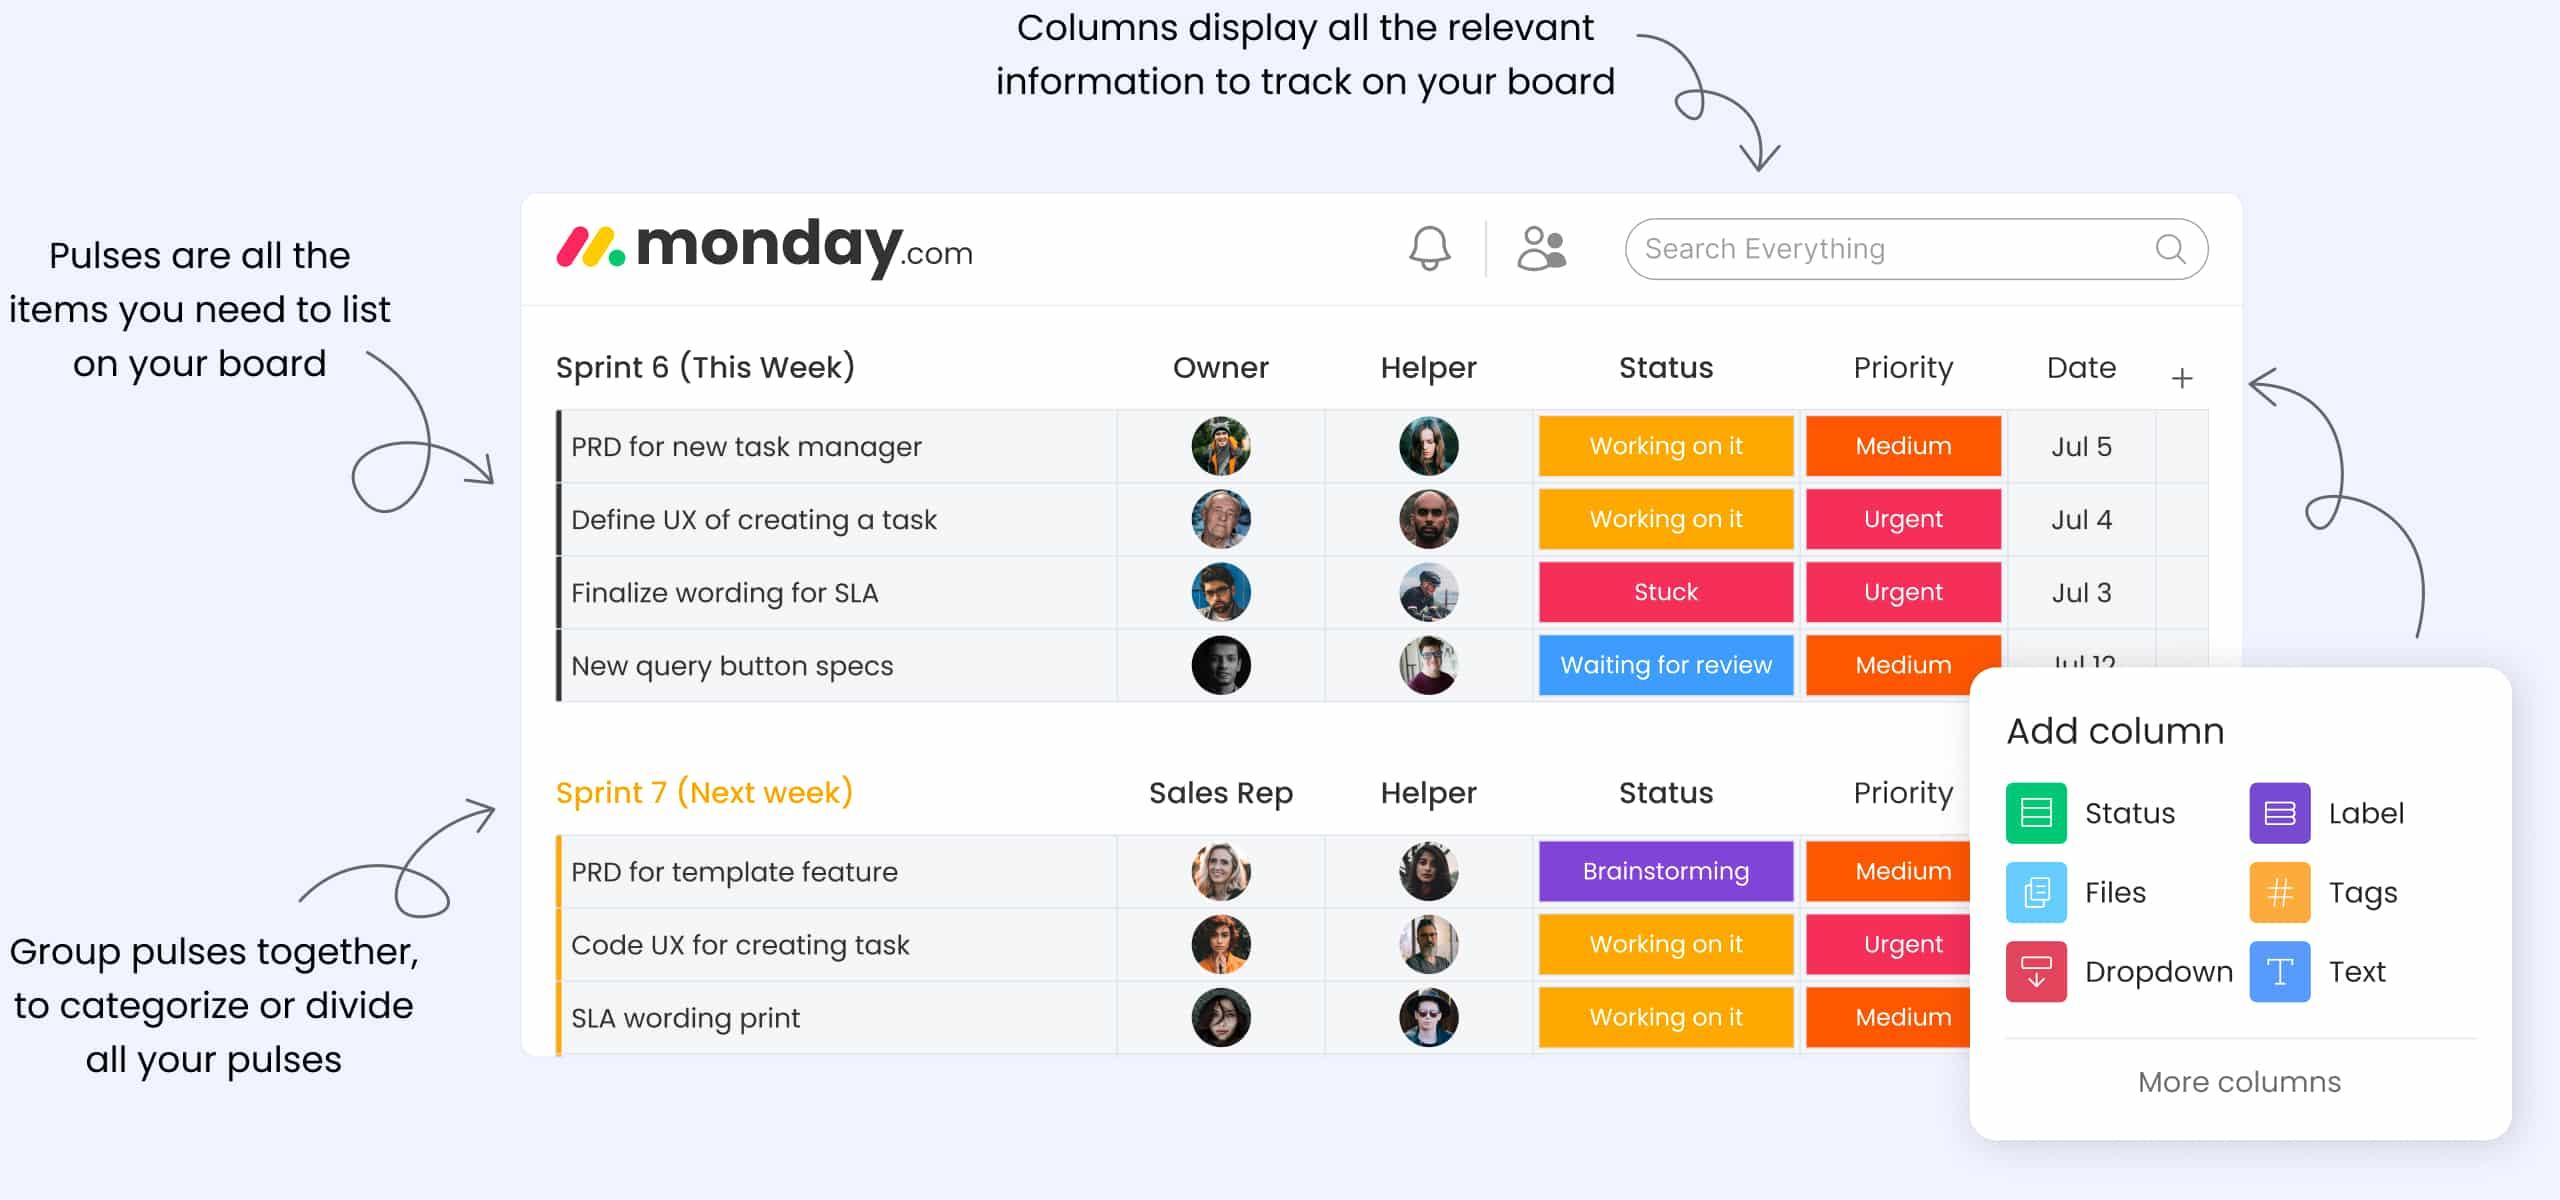Open Stuck status of Finalize wording for SLA
Screen dimensions: 2560x1200
[x=1666, y=592]
